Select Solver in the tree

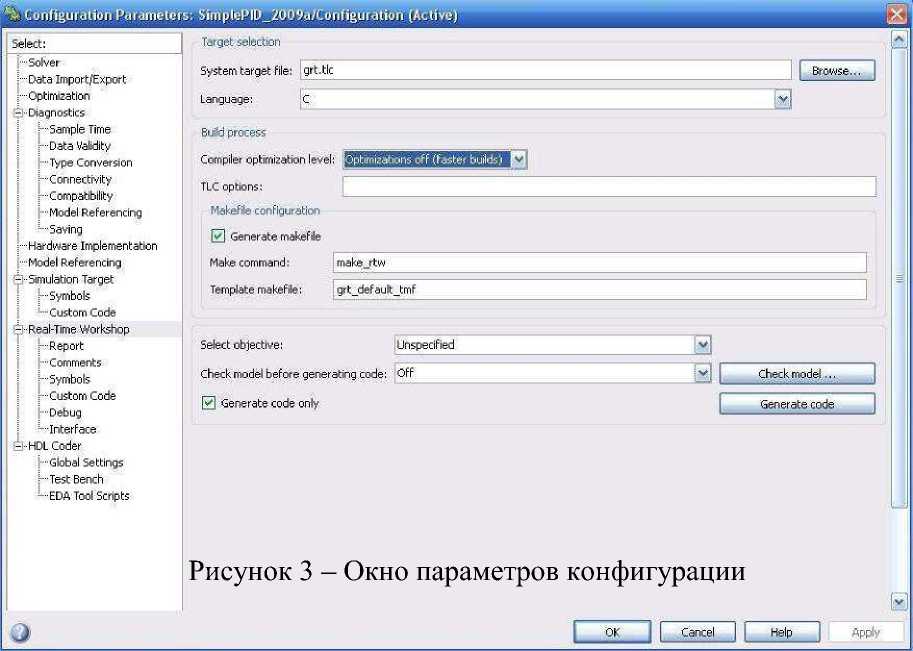tap(44, 62)
